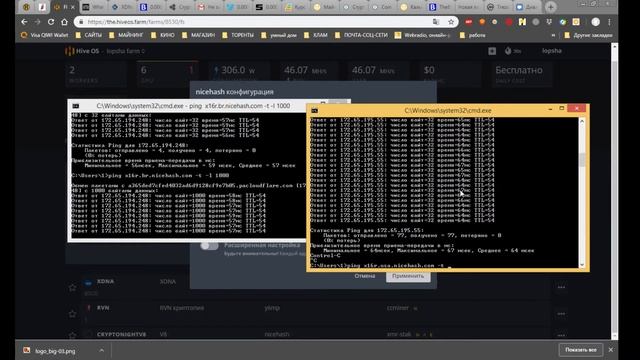This screenshot has width=640, height=360.
Task: Click the ccminer label in RVN row
Action: pos(398,308)
